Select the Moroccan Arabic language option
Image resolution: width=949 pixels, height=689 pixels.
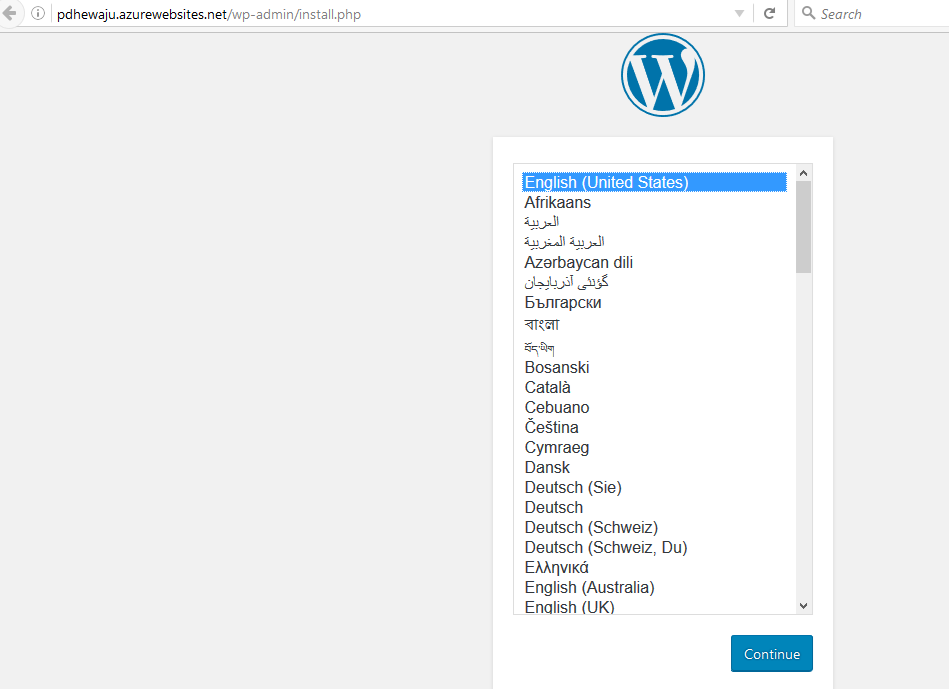[654, 242]
